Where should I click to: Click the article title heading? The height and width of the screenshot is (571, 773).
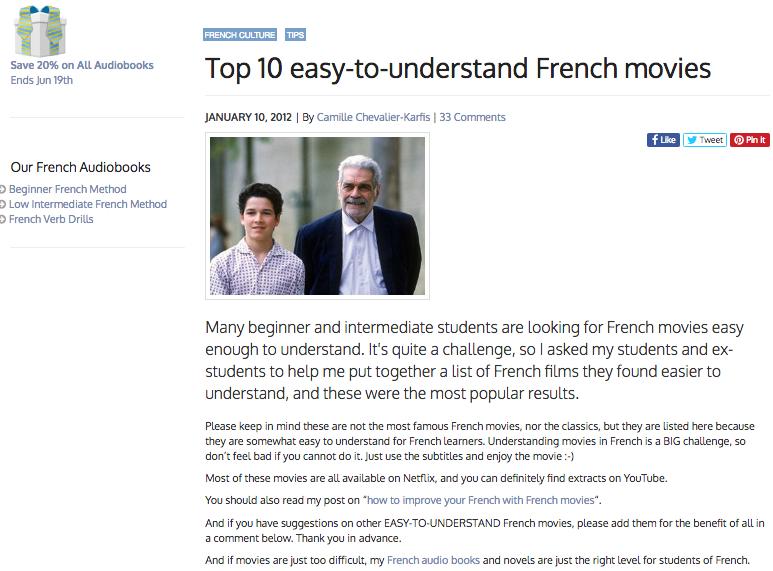point(458,68)
